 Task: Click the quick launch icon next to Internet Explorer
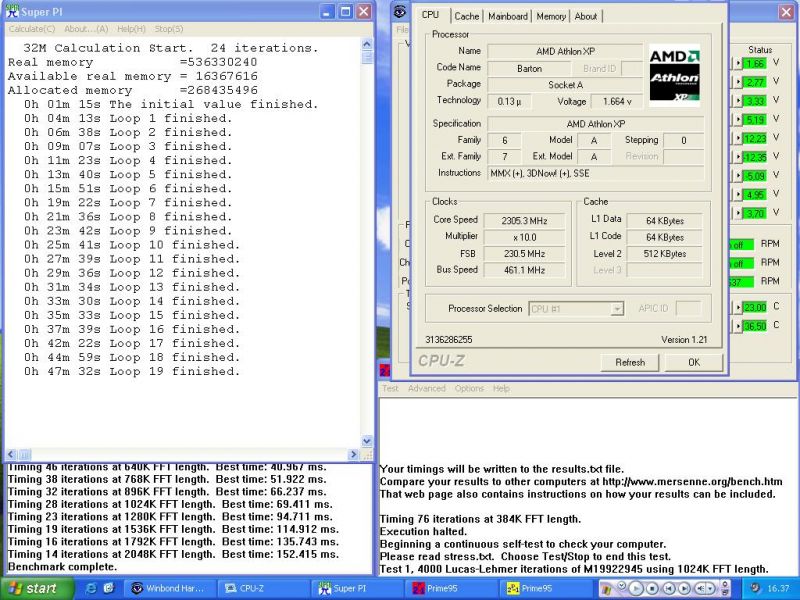[x=109, y=588]
